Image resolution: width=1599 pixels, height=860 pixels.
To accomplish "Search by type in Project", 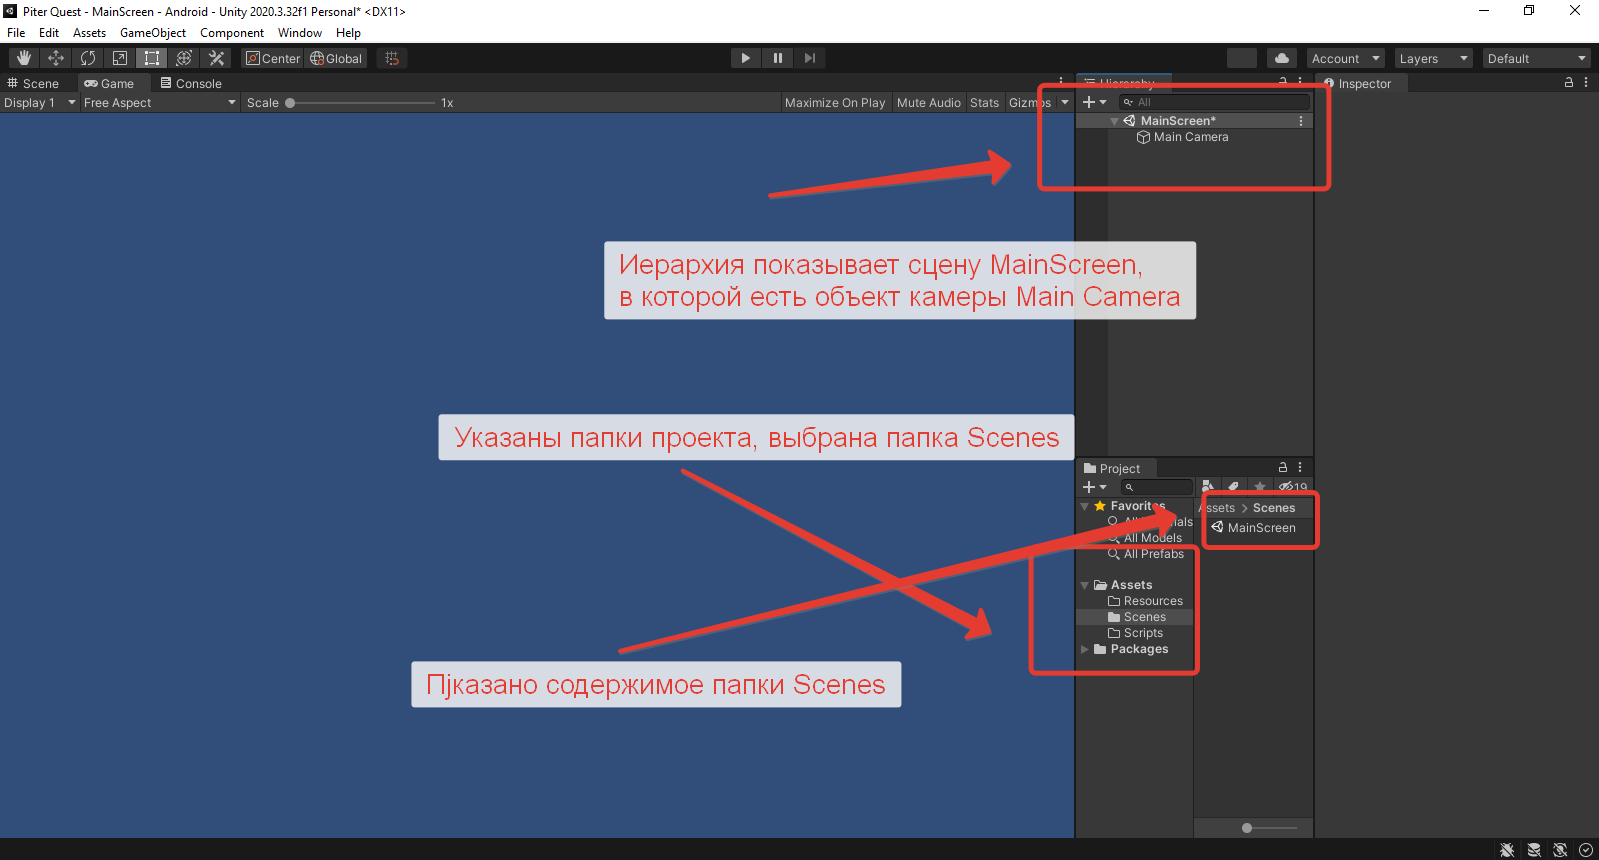I will click(1208, 486).
